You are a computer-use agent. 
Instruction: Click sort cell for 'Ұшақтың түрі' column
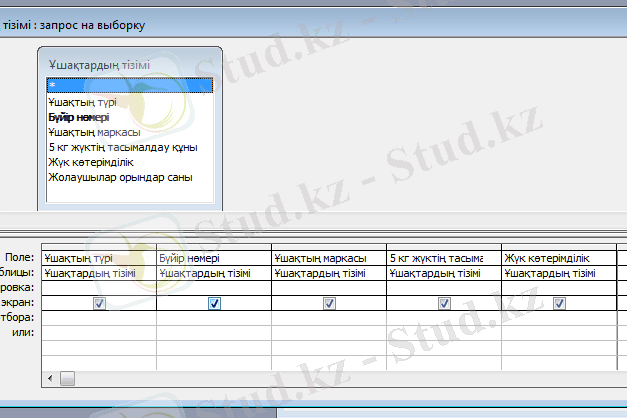coord(99,288)
